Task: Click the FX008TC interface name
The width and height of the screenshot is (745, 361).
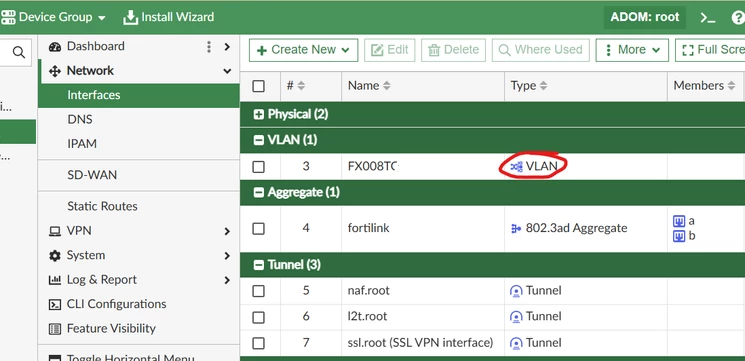Action: [373, 167]
